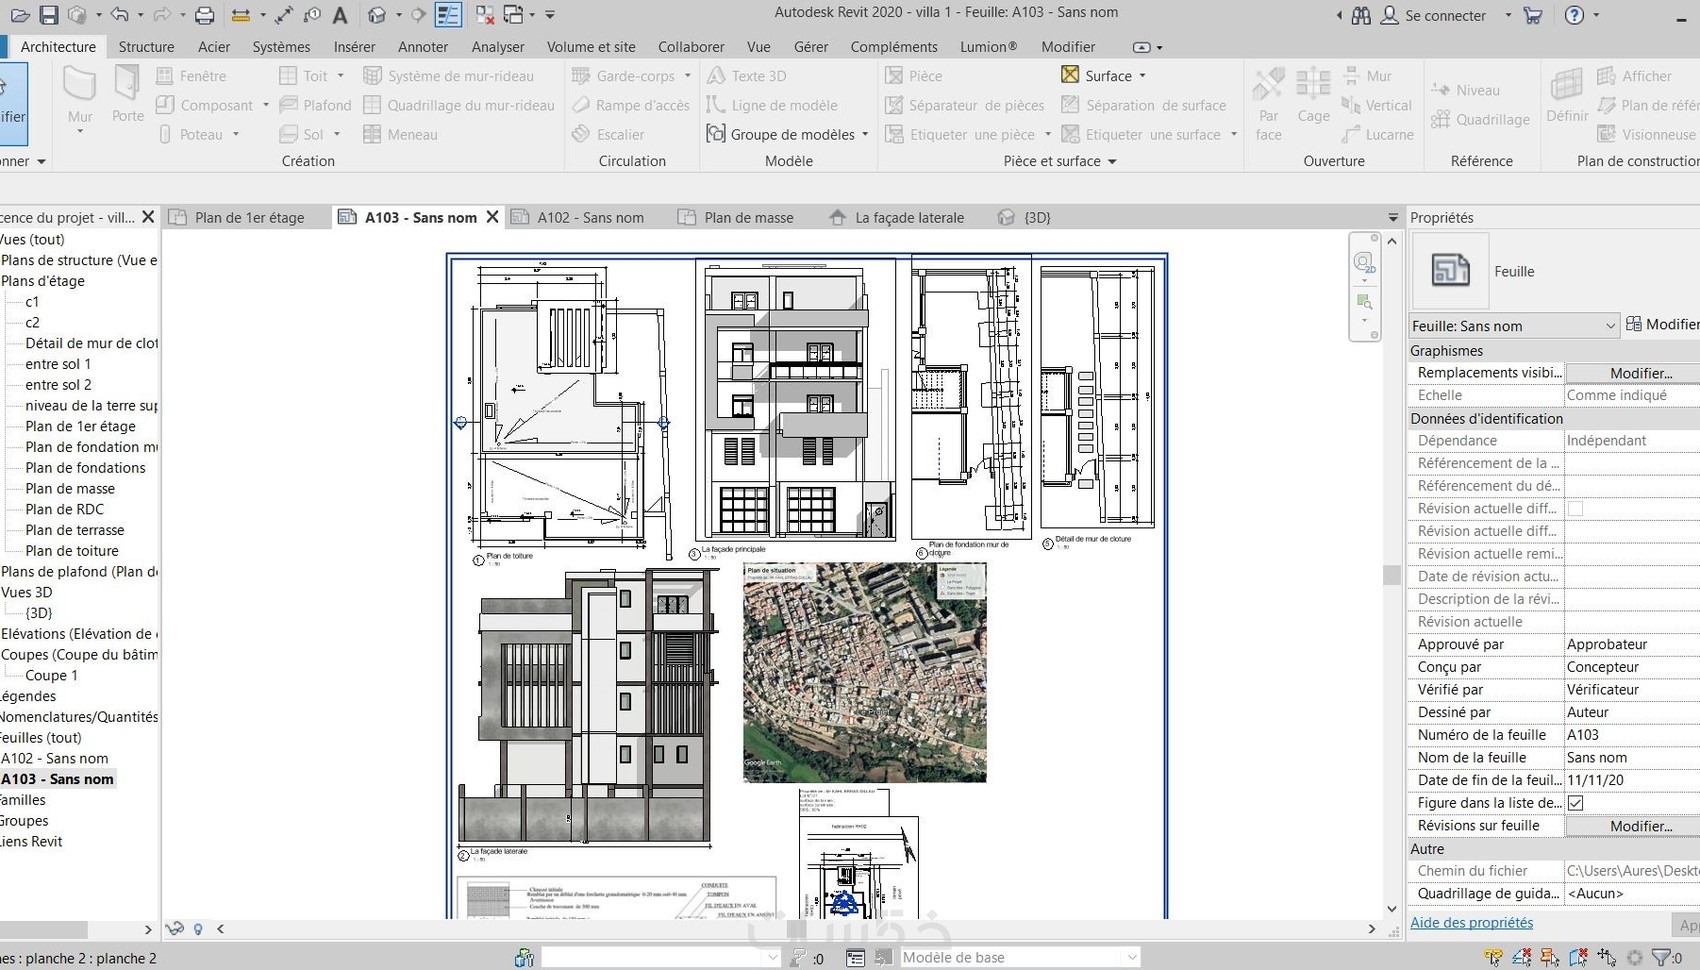1700x970 pixels.
Task: Expand the Surface dropdown in ribbon
Action: coord(1142,76)
